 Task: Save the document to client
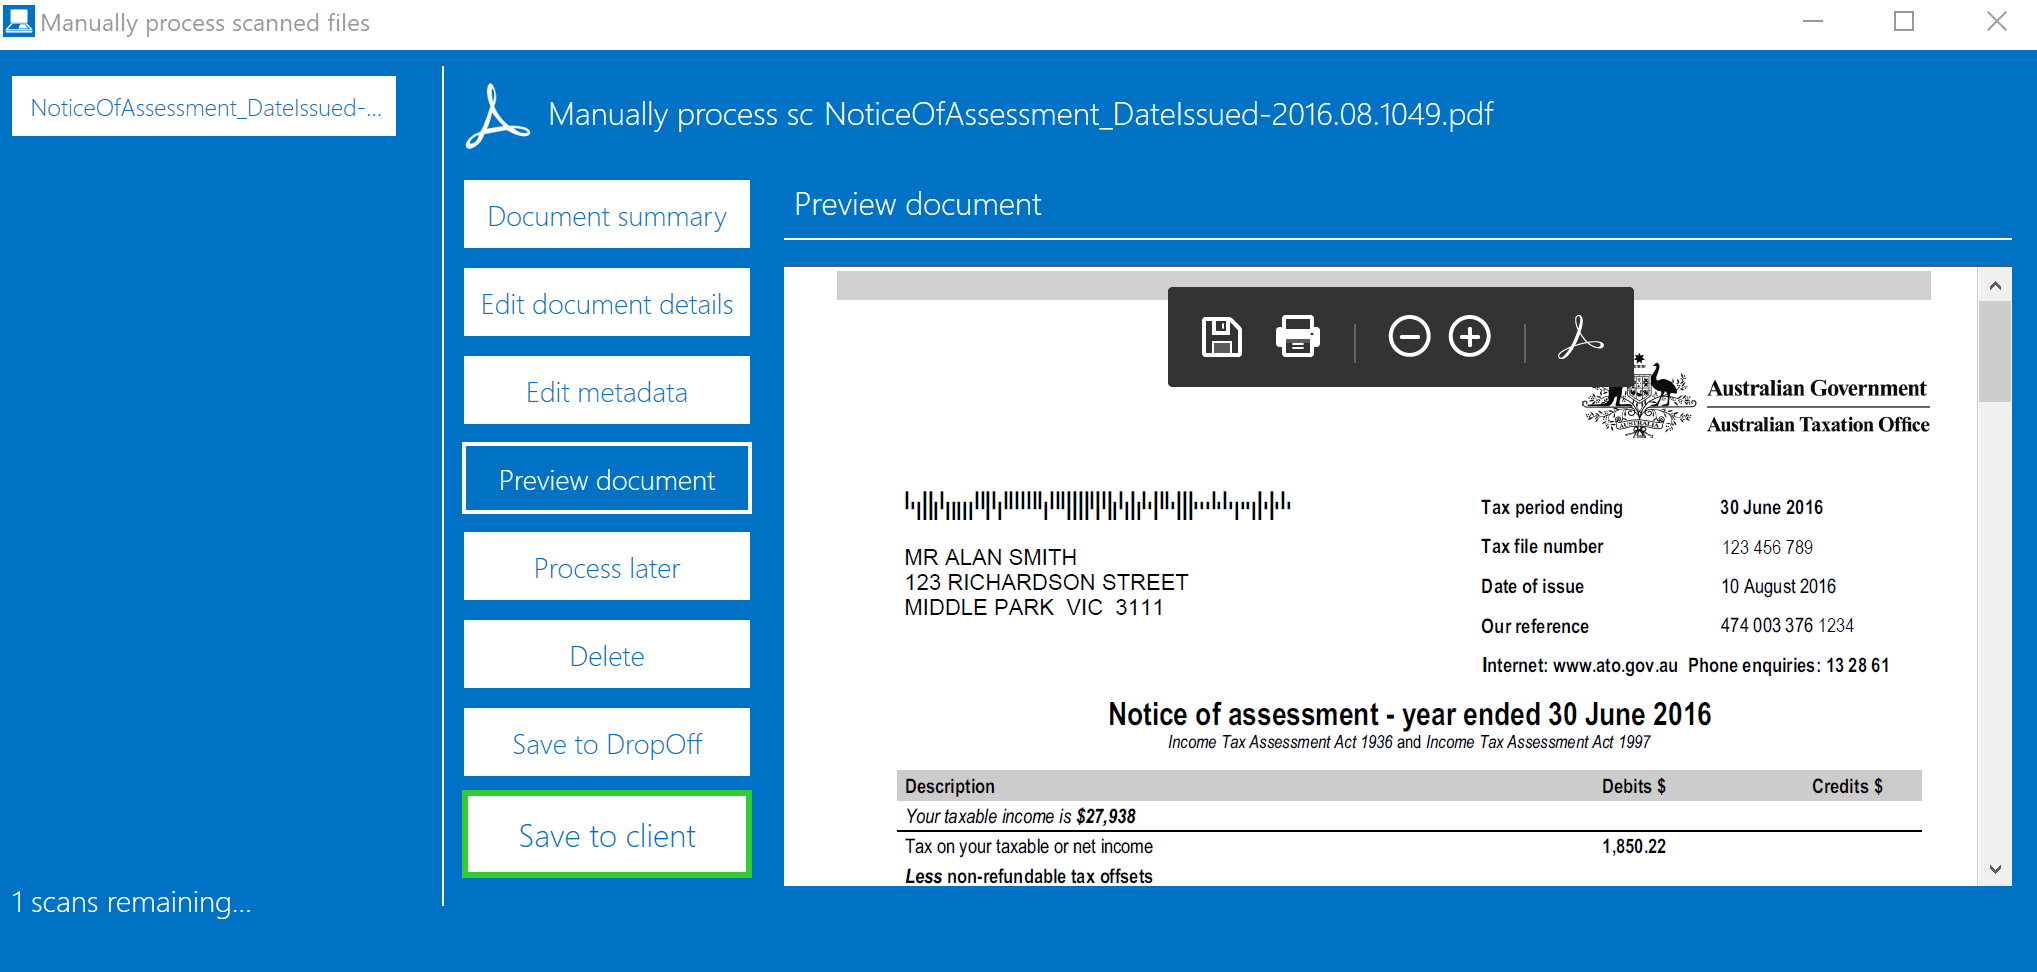pyautogui.click(x=606, y=834)
